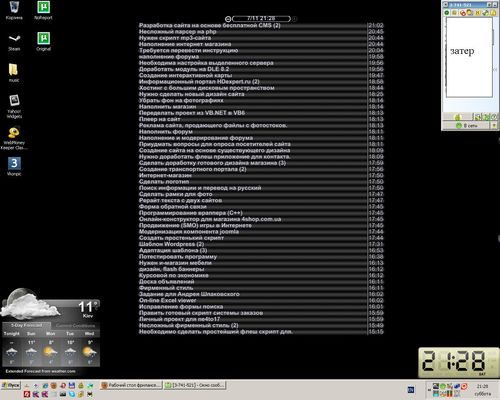Click the Skype icon in quick launch

(x=72, y=394)
